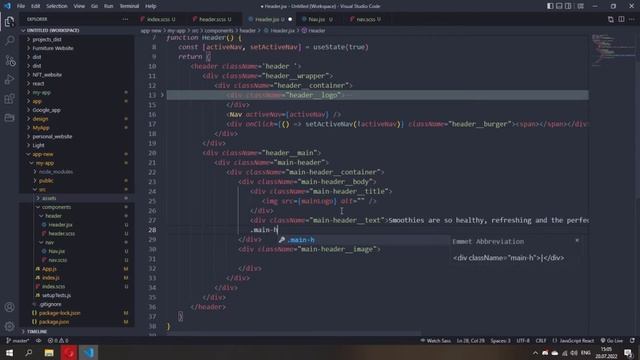
Task: Click the components breadcrumb segment
Action: (219, 31)
